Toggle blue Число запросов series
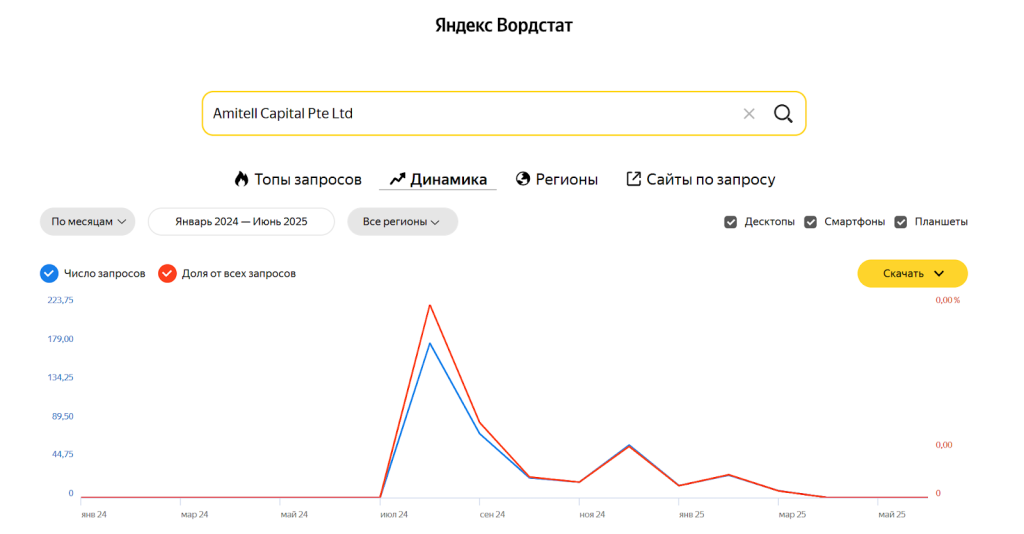1024x534 pixels. tap(48, 273)
